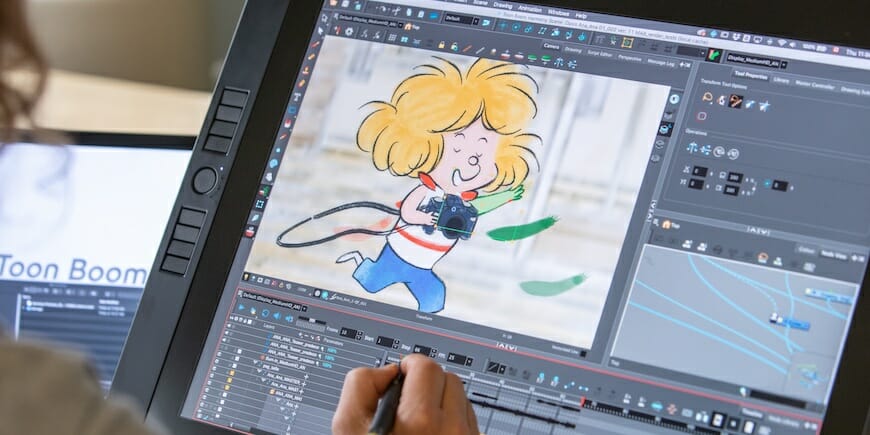Open the Drawing menu in the menu bar
The width and height of the screenshot is (870, 435).
click(503, 5)
